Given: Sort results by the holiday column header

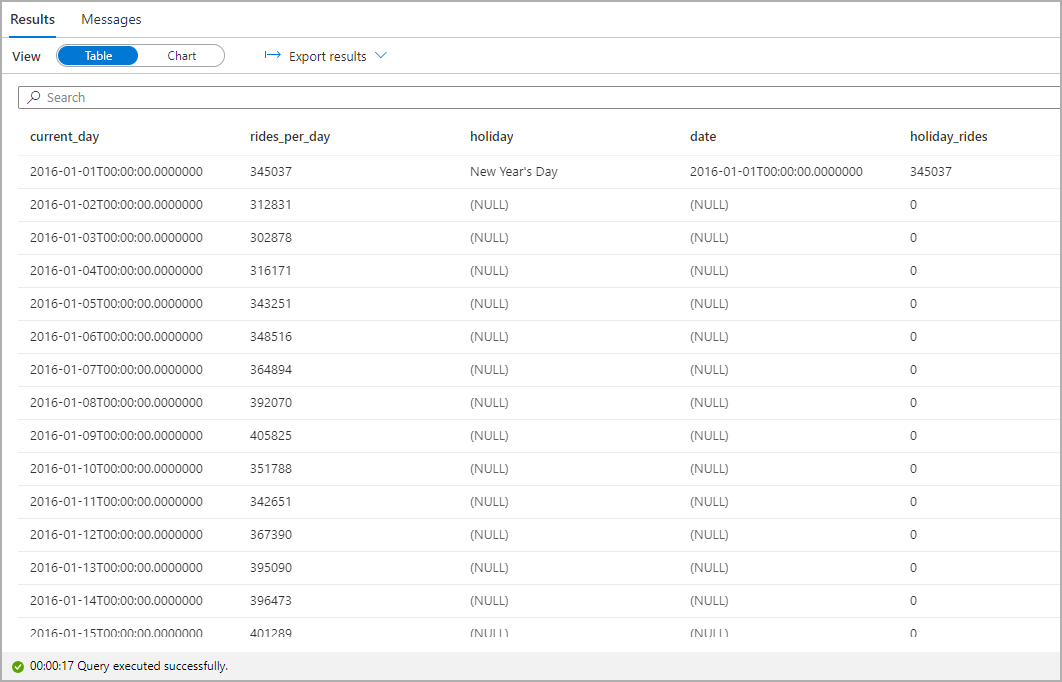Looking at the screenshot, I should (490, 136).
